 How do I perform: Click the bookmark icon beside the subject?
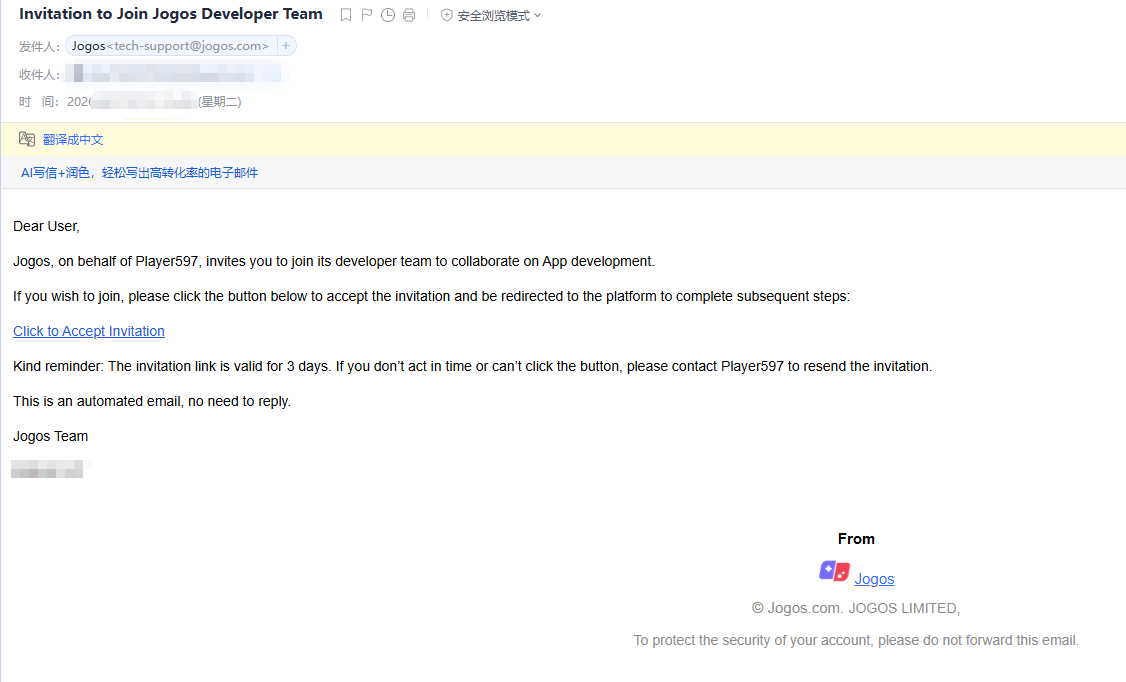click(346, 15)
